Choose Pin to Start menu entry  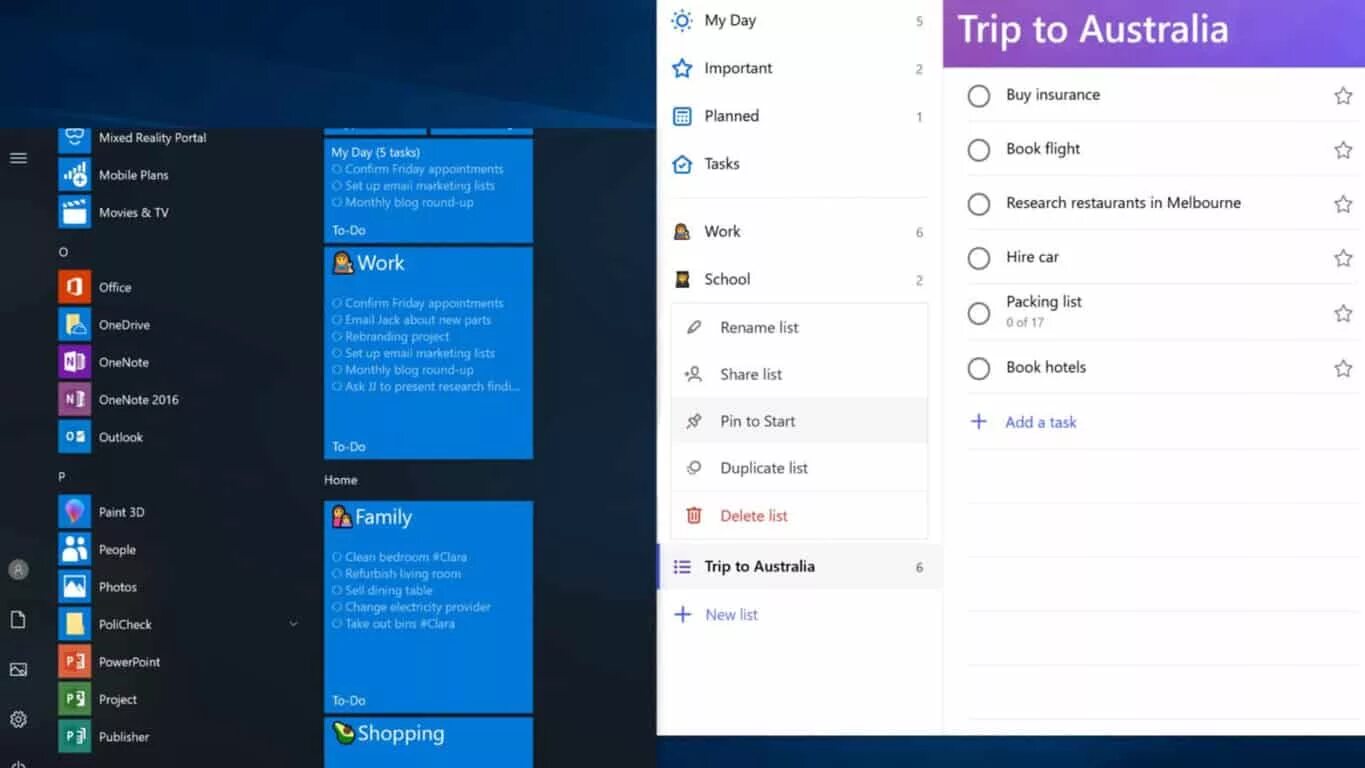[799, 421]
